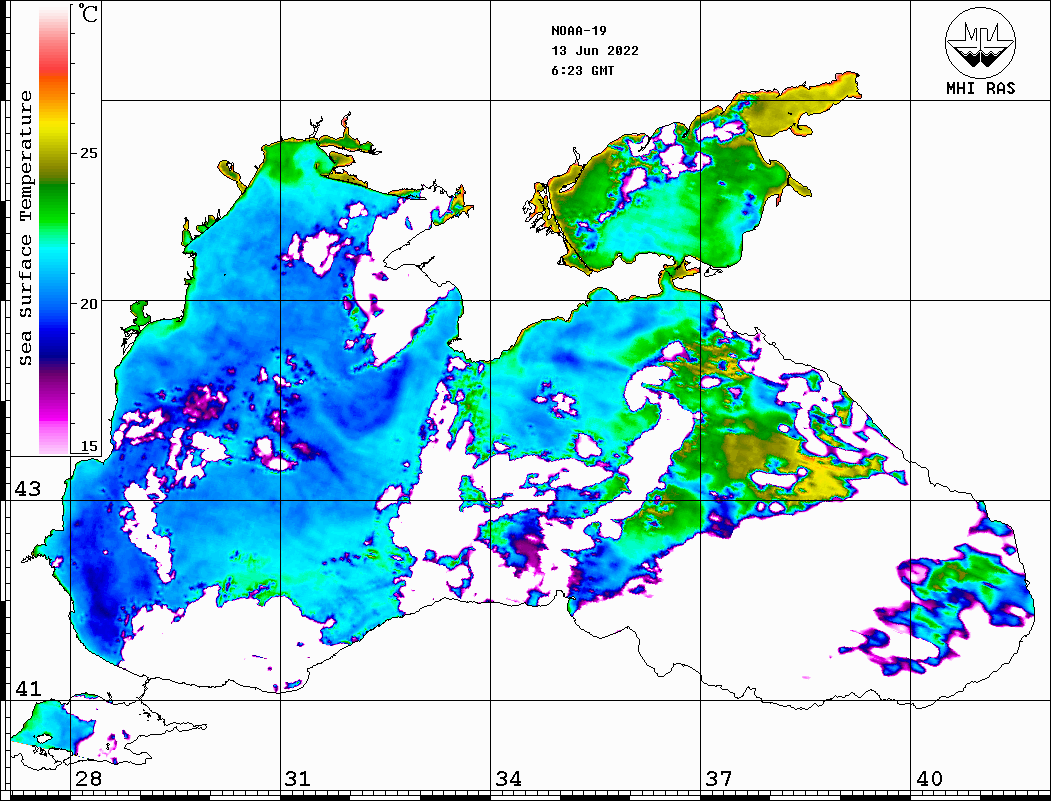Click the temperature color scale bar
This screenshot has height=801, width=1051.
click(54, 230)
